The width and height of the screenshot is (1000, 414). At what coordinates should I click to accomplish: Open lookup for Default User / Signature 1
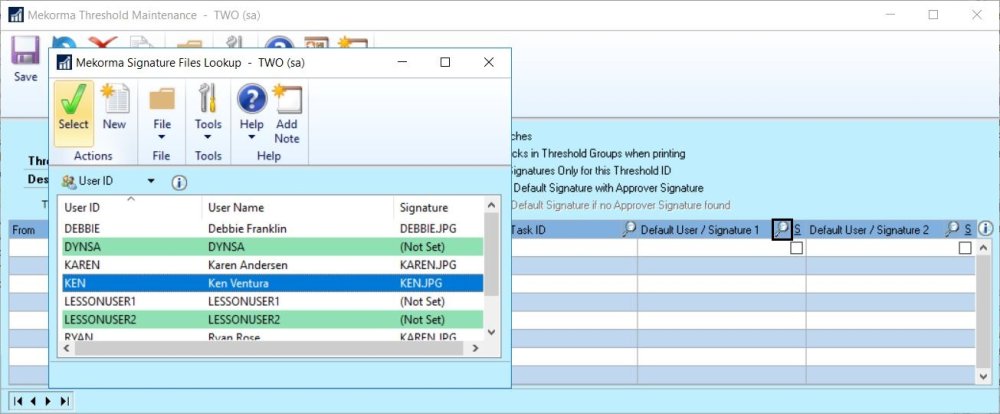(781, 229)
